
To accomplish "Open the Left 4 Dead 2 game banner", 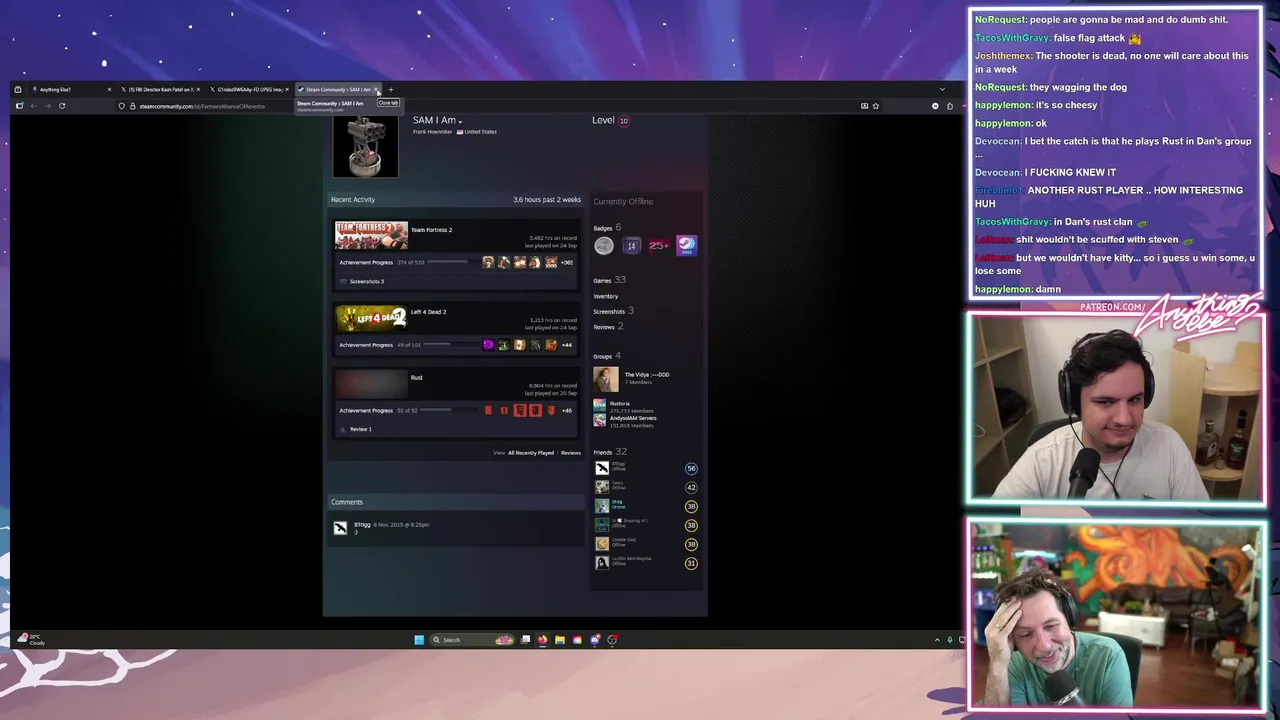I will (x=371, y=318).
